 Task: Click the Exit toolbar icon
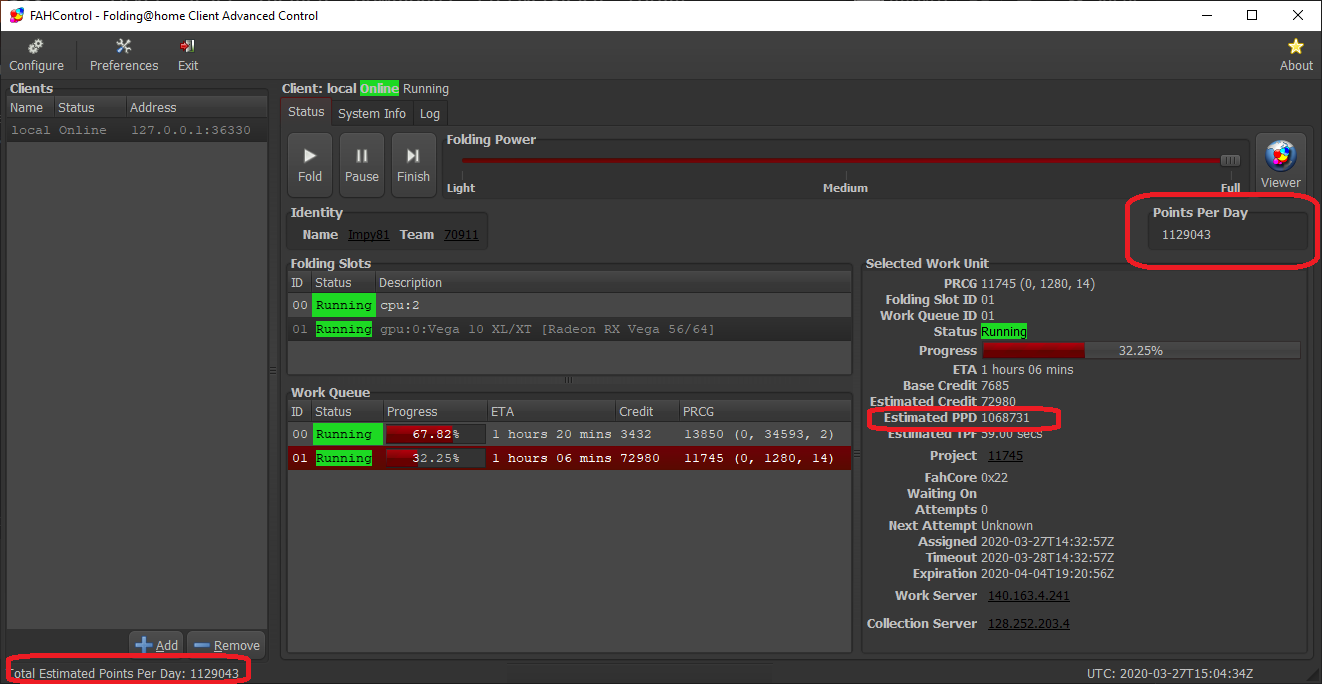pyautogui.click(x=188, y=55)
